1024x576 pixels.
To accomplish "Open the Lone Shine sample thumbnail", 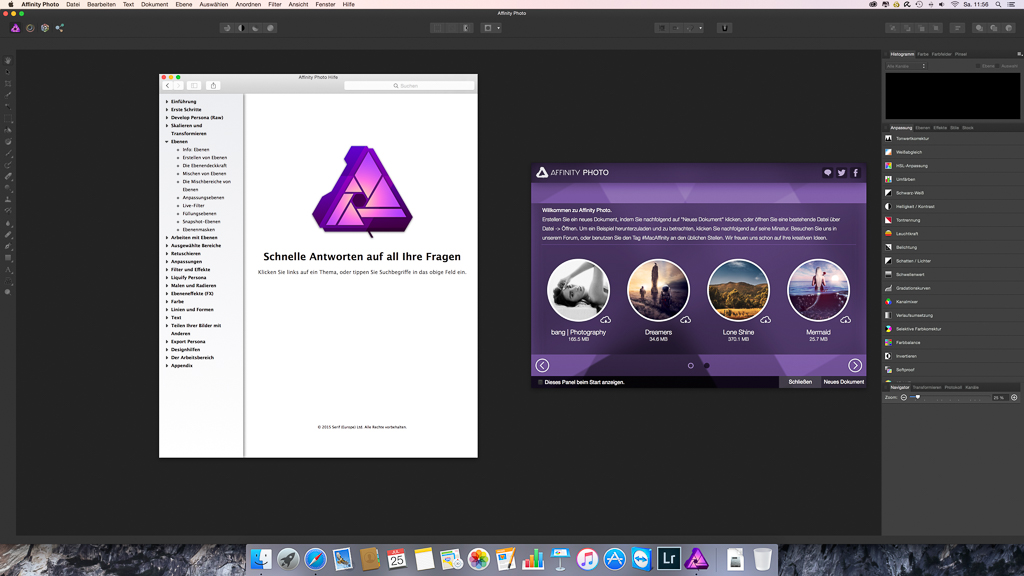I will click(x=738, y=290).
